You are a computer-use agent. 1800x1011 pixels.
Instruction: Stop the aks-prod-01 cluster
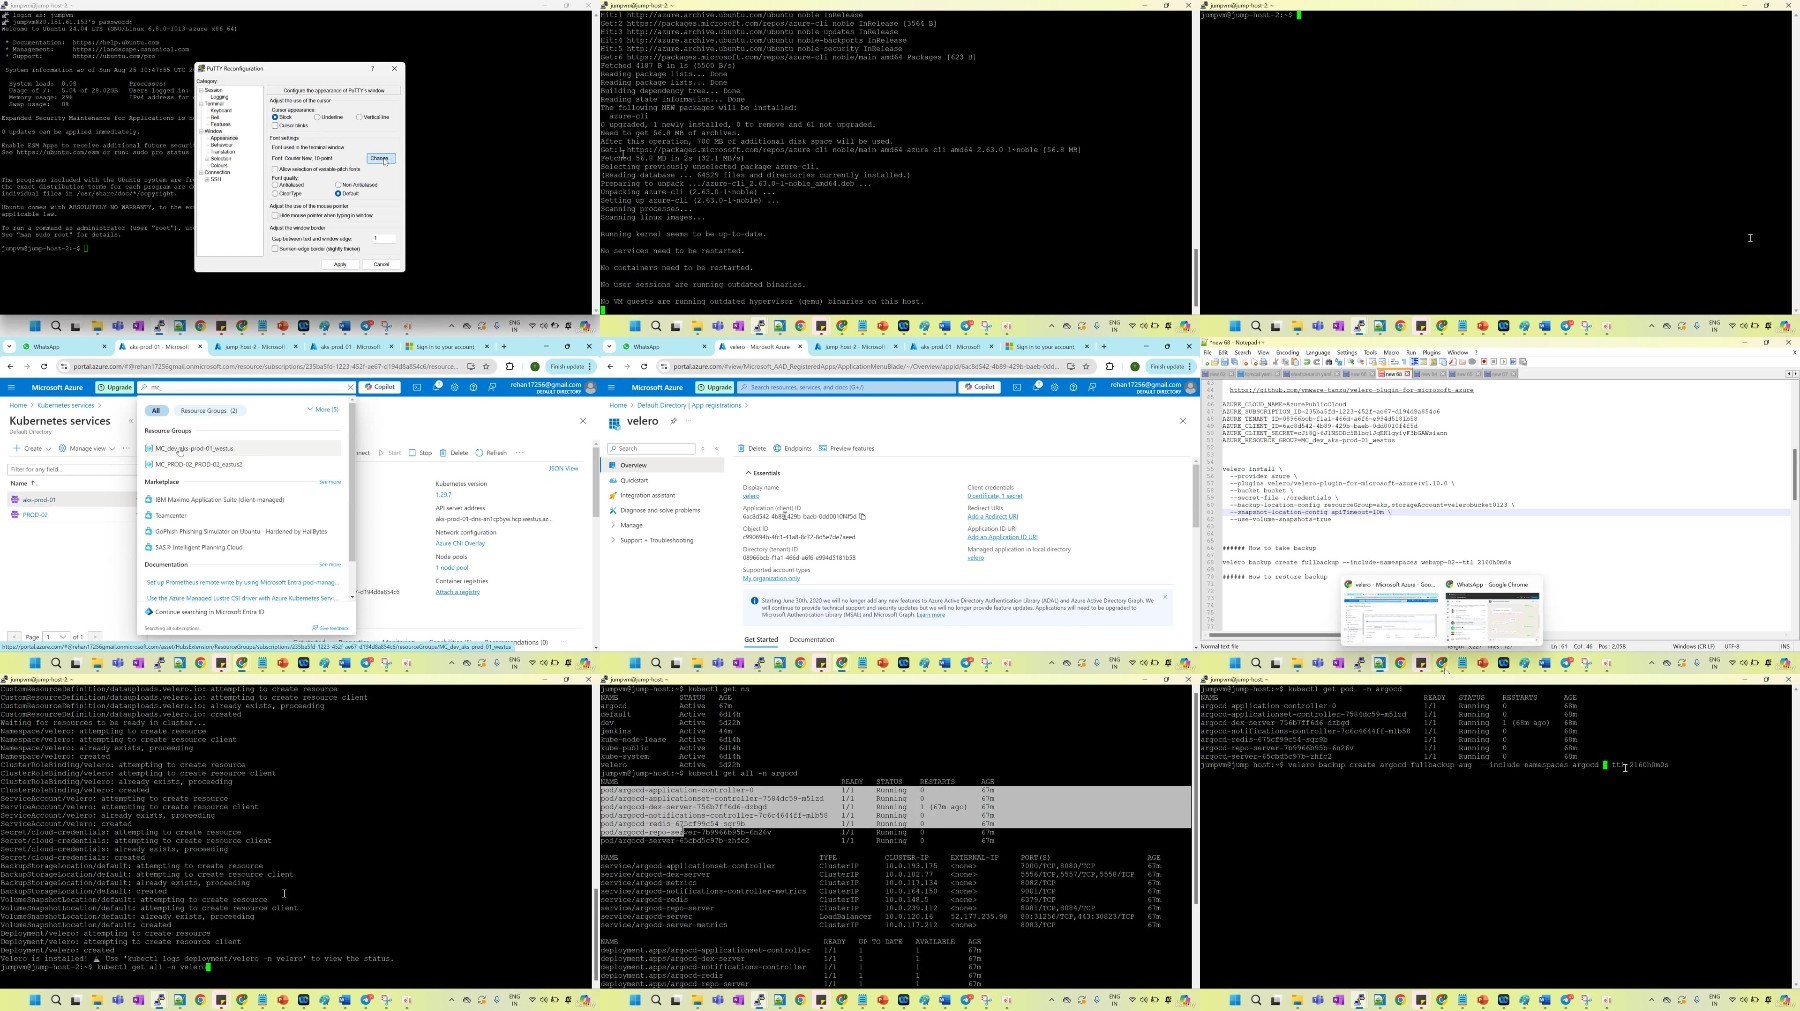(x=421, y=453)
